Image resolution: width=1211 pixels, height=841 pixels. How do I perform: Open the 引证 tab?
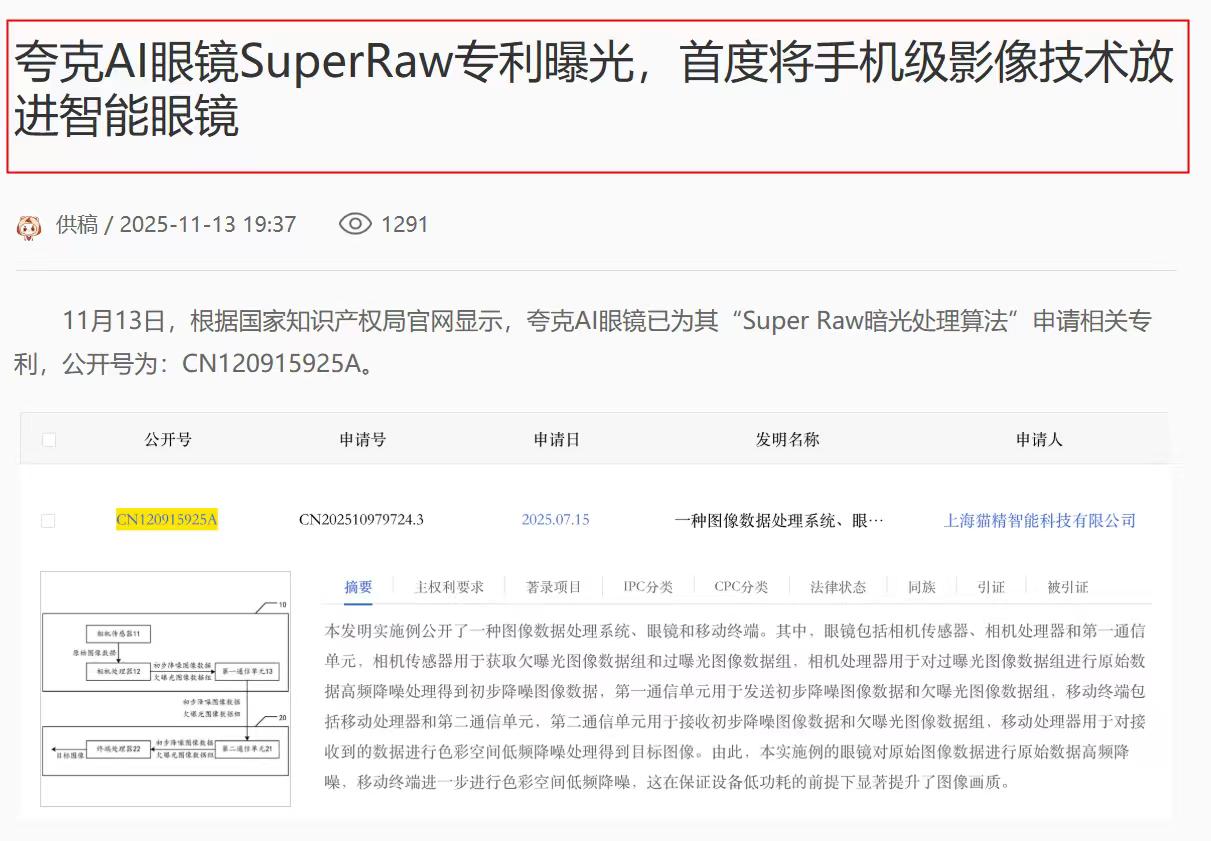point(991,587)
